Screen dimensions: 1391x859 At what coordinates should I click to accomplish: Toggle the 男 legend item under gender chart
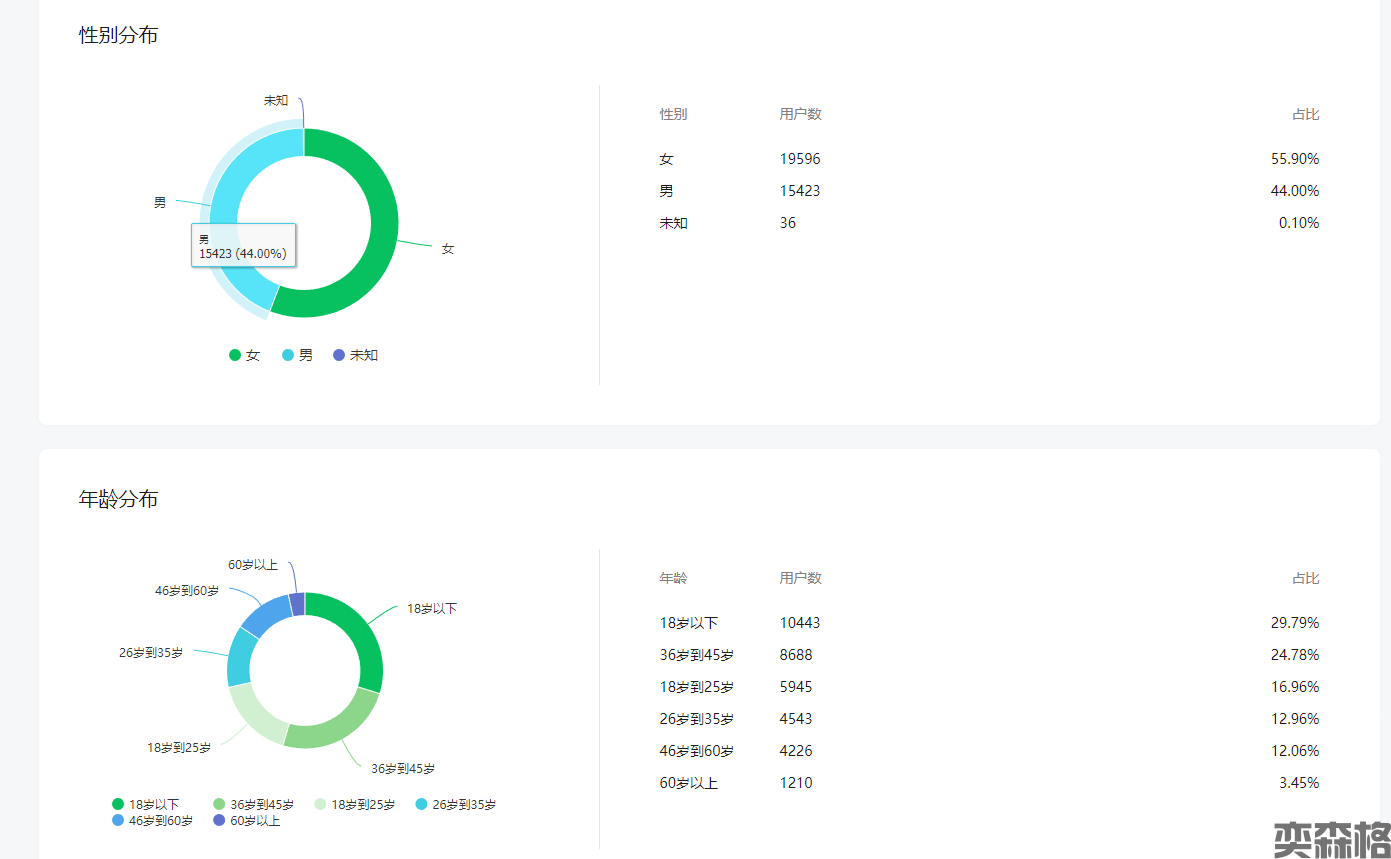point(297,355)
